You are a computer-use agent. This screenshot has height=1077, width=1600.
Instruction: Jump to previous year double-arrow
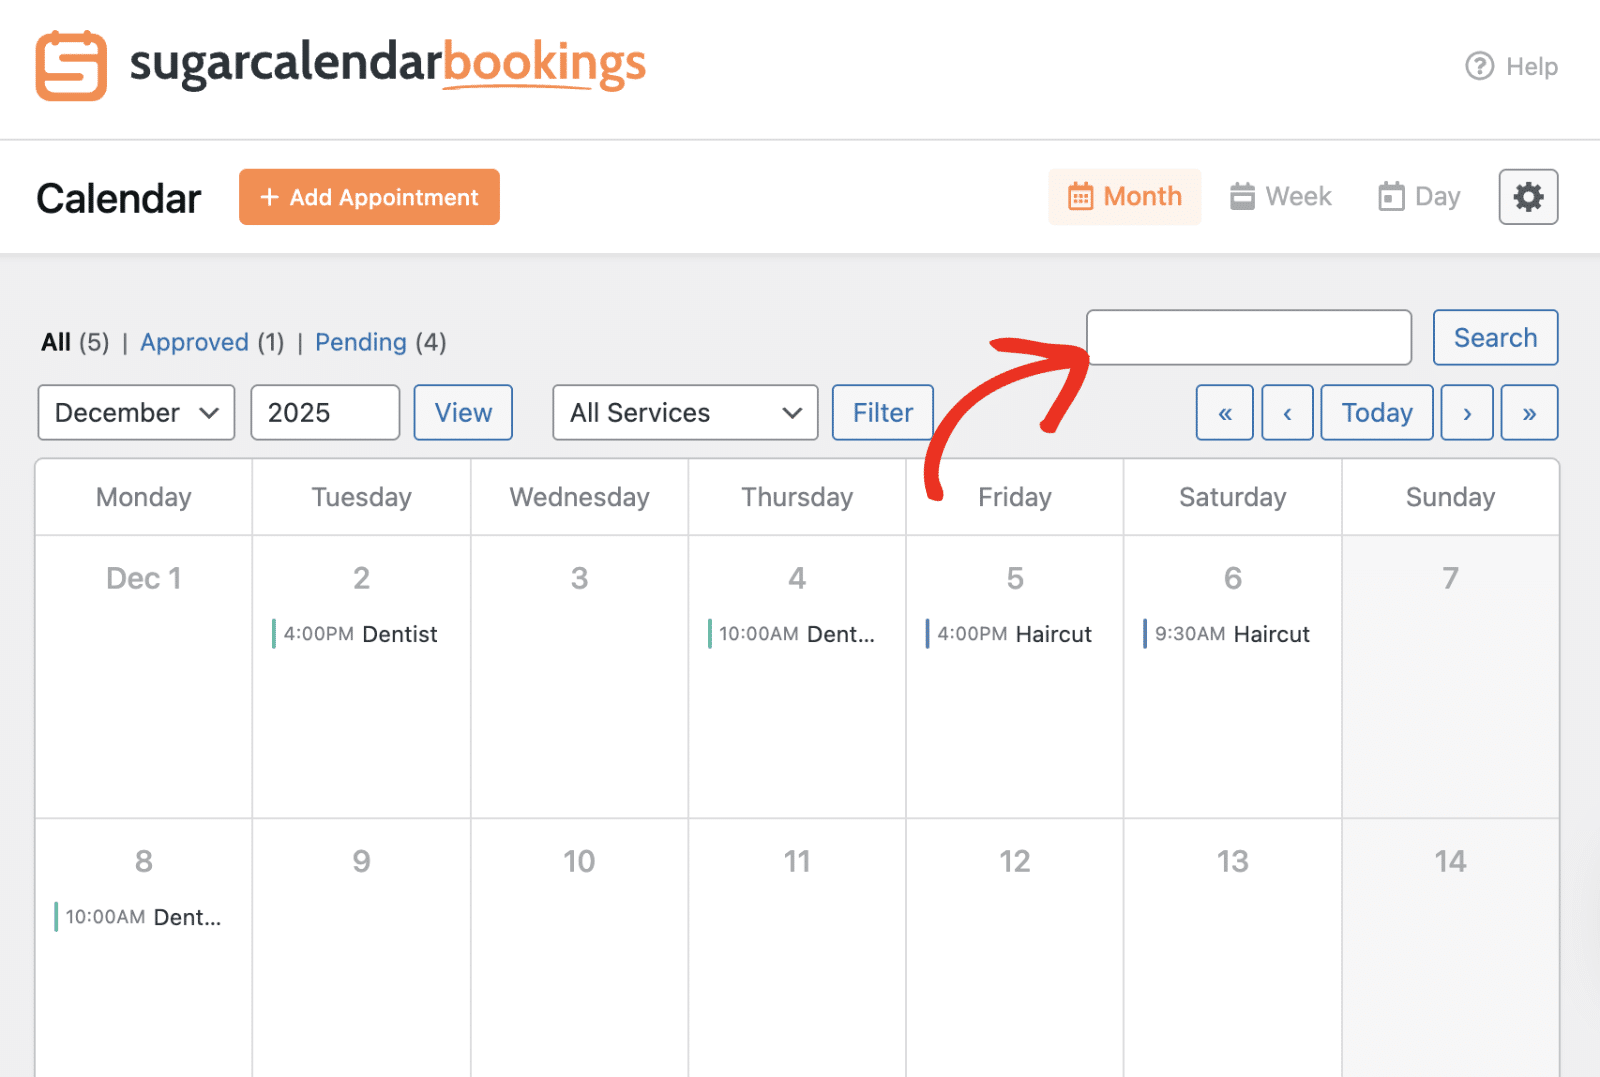click(1224, 413)
